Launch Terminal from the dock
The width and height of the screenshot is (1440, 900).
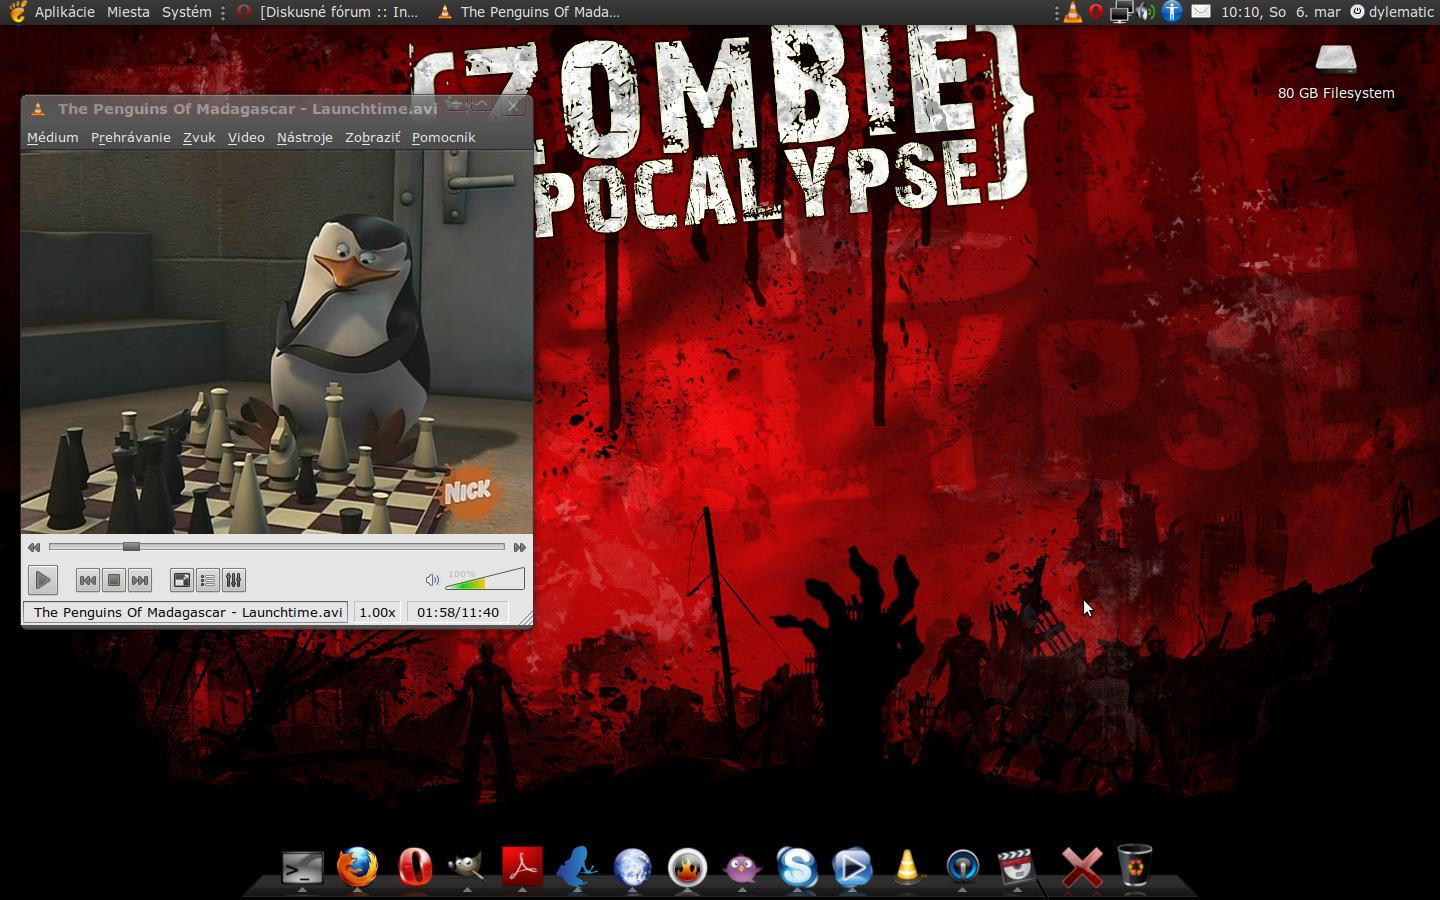pyautogui.click(x=302, y=867)
